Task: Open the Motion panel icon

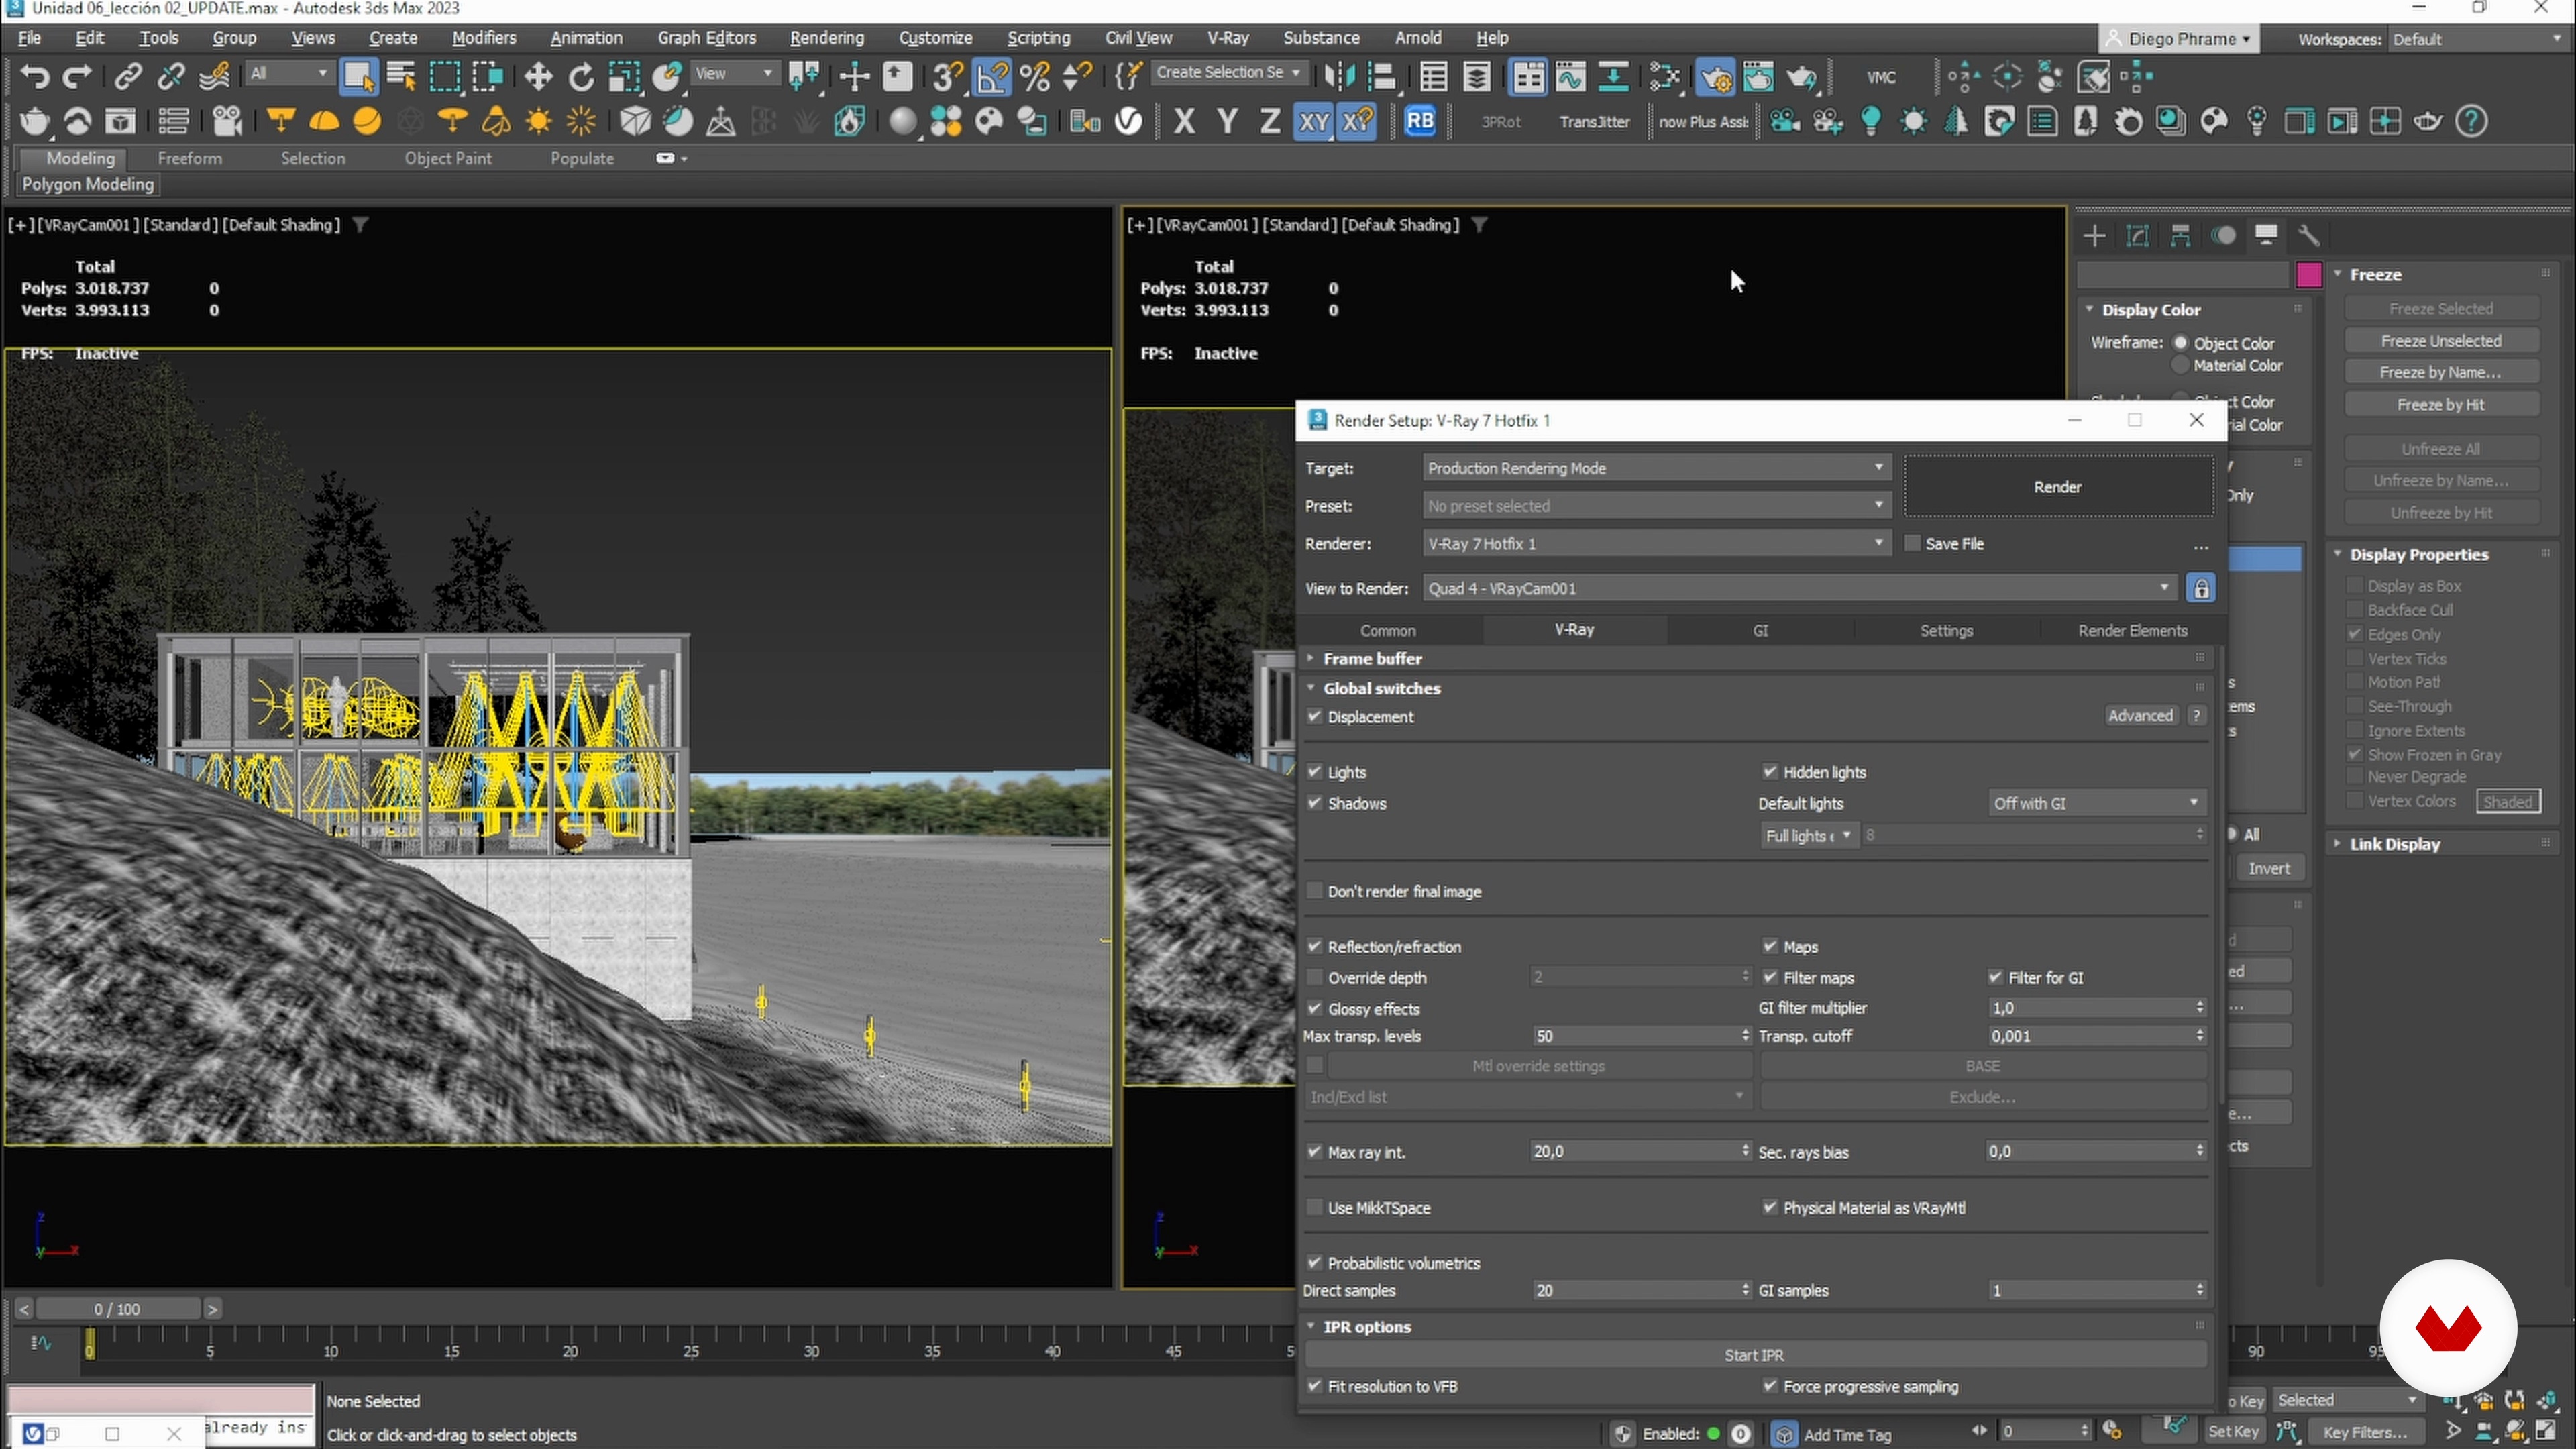Action: pyautogui.click(x=2223, y=235)
